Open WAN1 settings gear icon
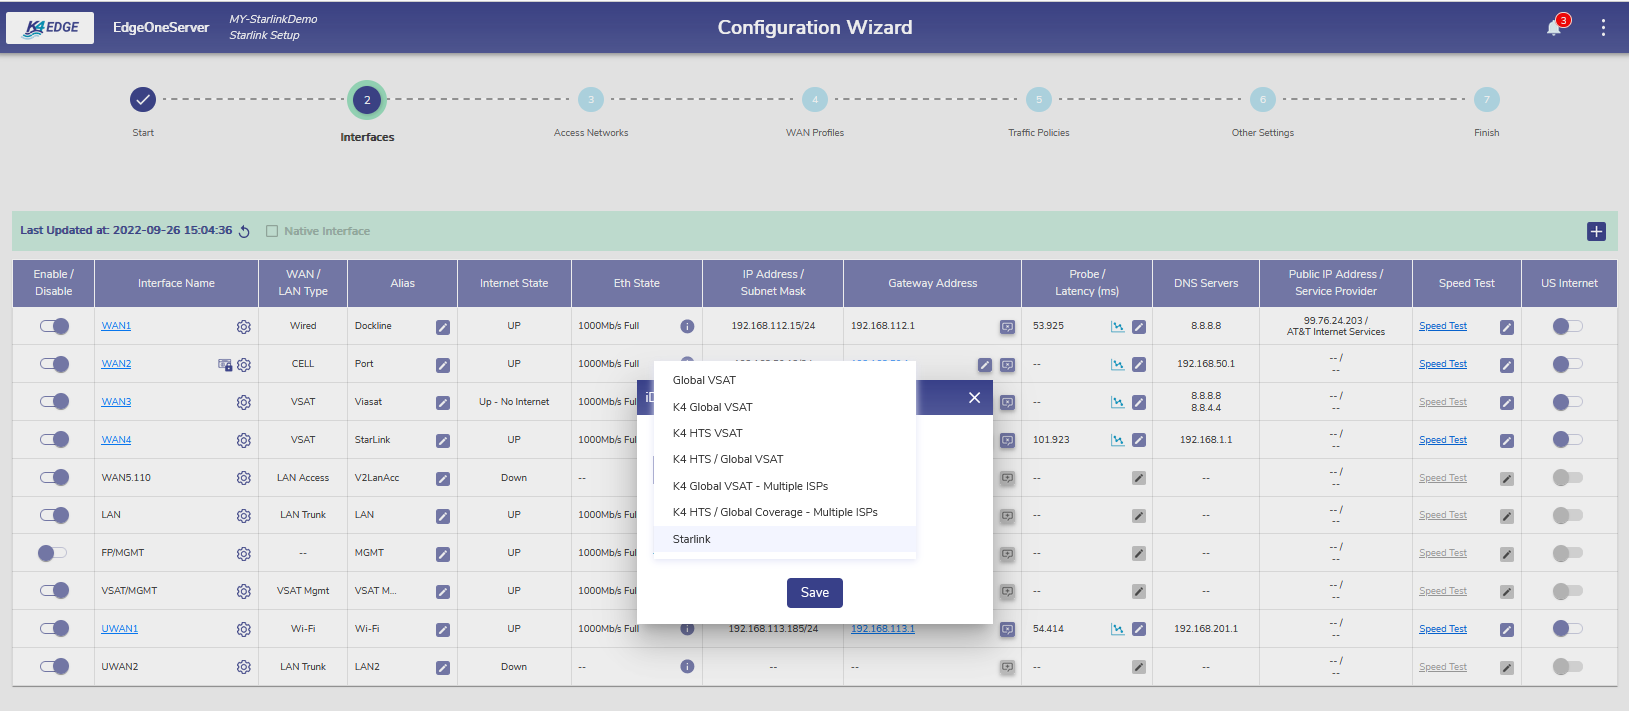 point(243,327)
